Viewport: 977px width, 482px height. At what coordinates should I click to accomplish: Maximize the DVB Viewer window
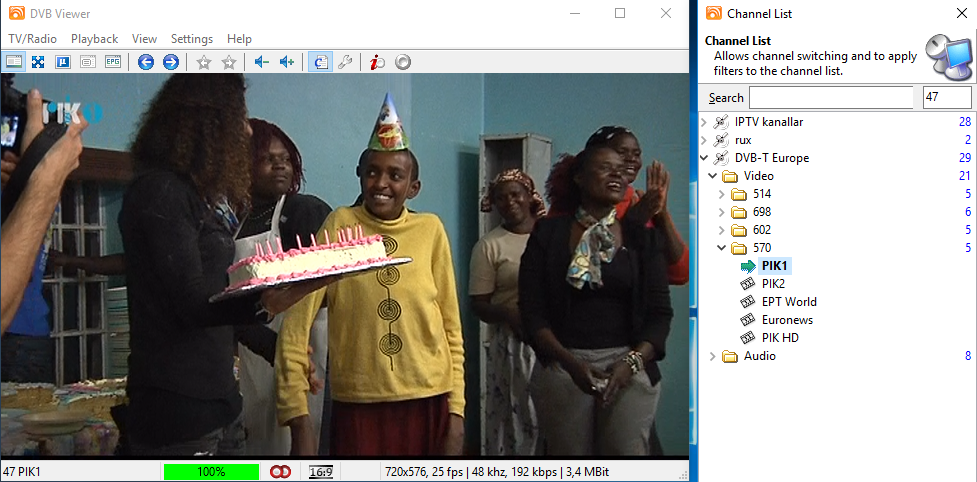(620, 13)
